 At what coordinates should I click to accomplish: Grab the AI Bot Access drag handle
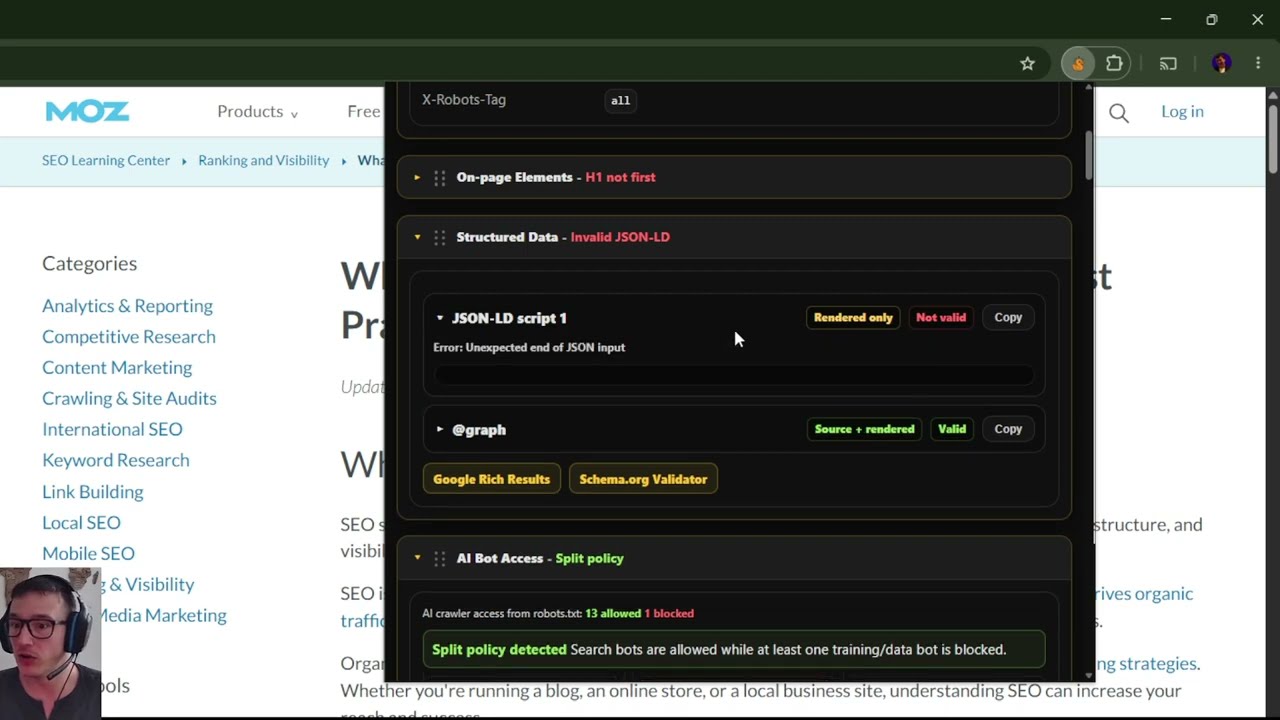point(439,559)
